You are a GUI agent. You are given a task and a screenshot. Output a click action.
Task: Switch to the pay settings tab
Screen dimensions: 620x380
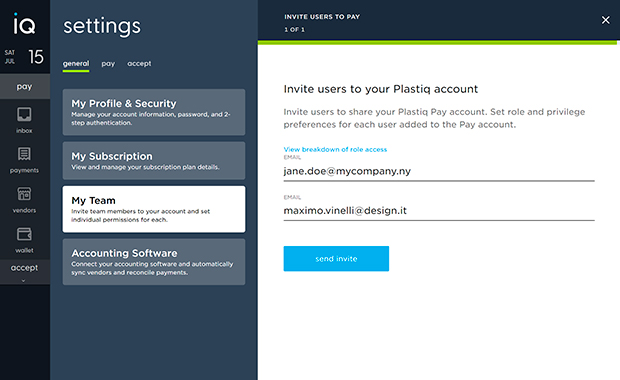coord(108,64)
